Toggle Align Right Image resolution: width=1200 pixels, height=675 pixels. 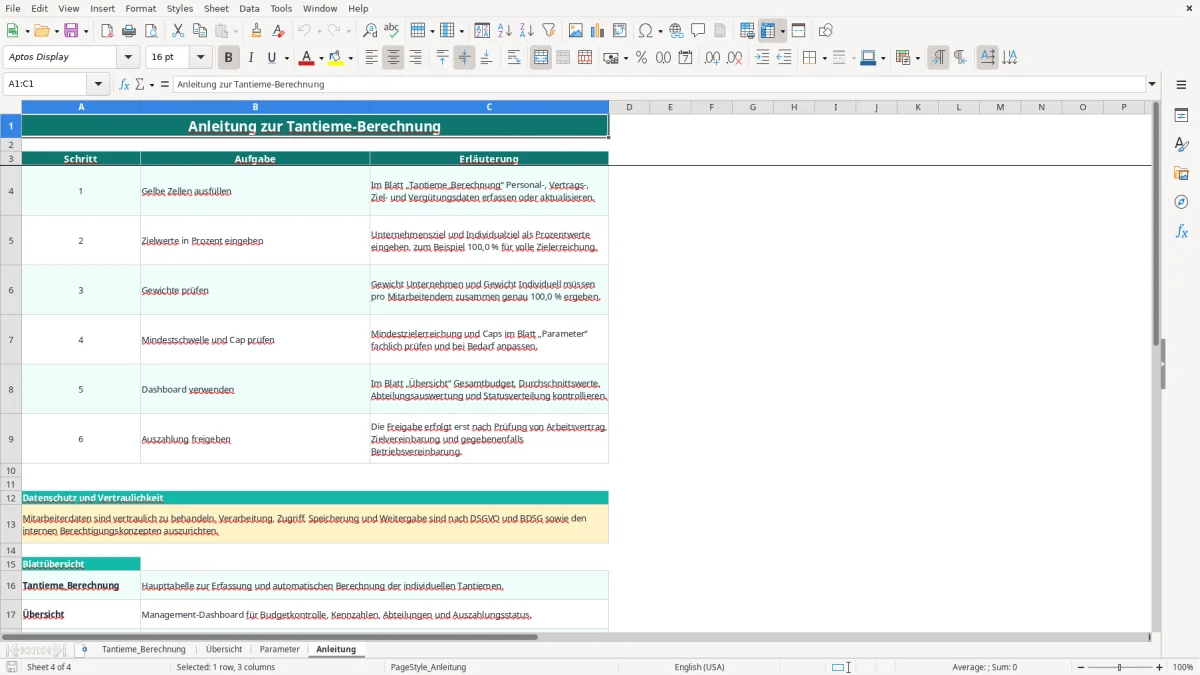pos(415,58)
